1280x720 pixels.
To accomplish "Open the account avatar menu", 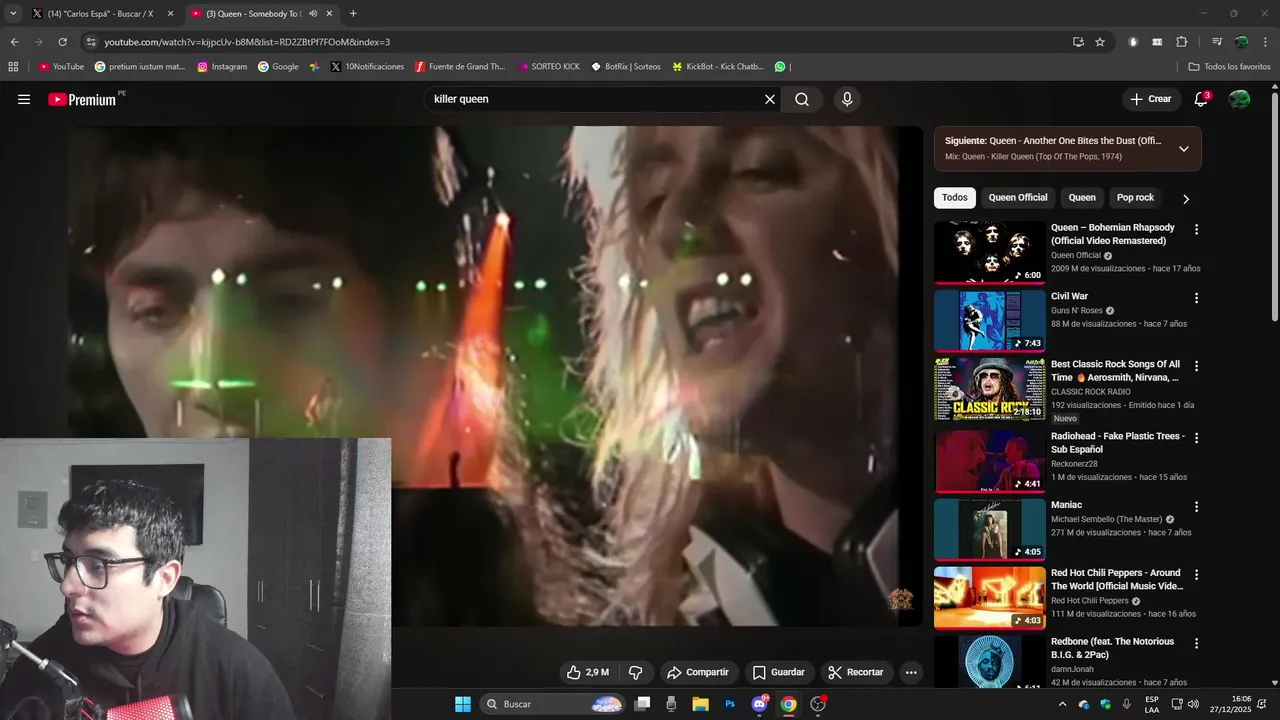I will tap(1239, 99).
